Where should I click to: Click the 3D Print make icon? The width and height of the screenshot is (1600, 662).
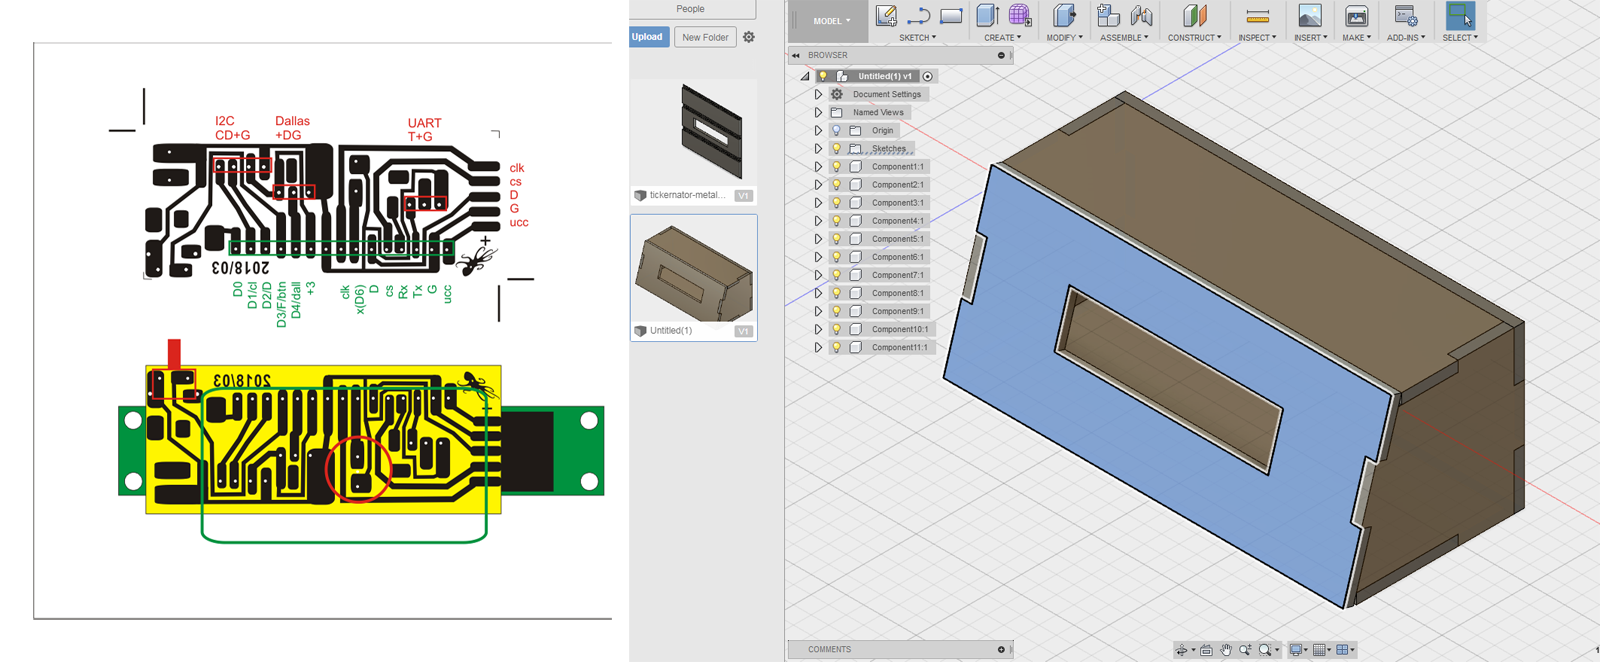(1356, 16)
